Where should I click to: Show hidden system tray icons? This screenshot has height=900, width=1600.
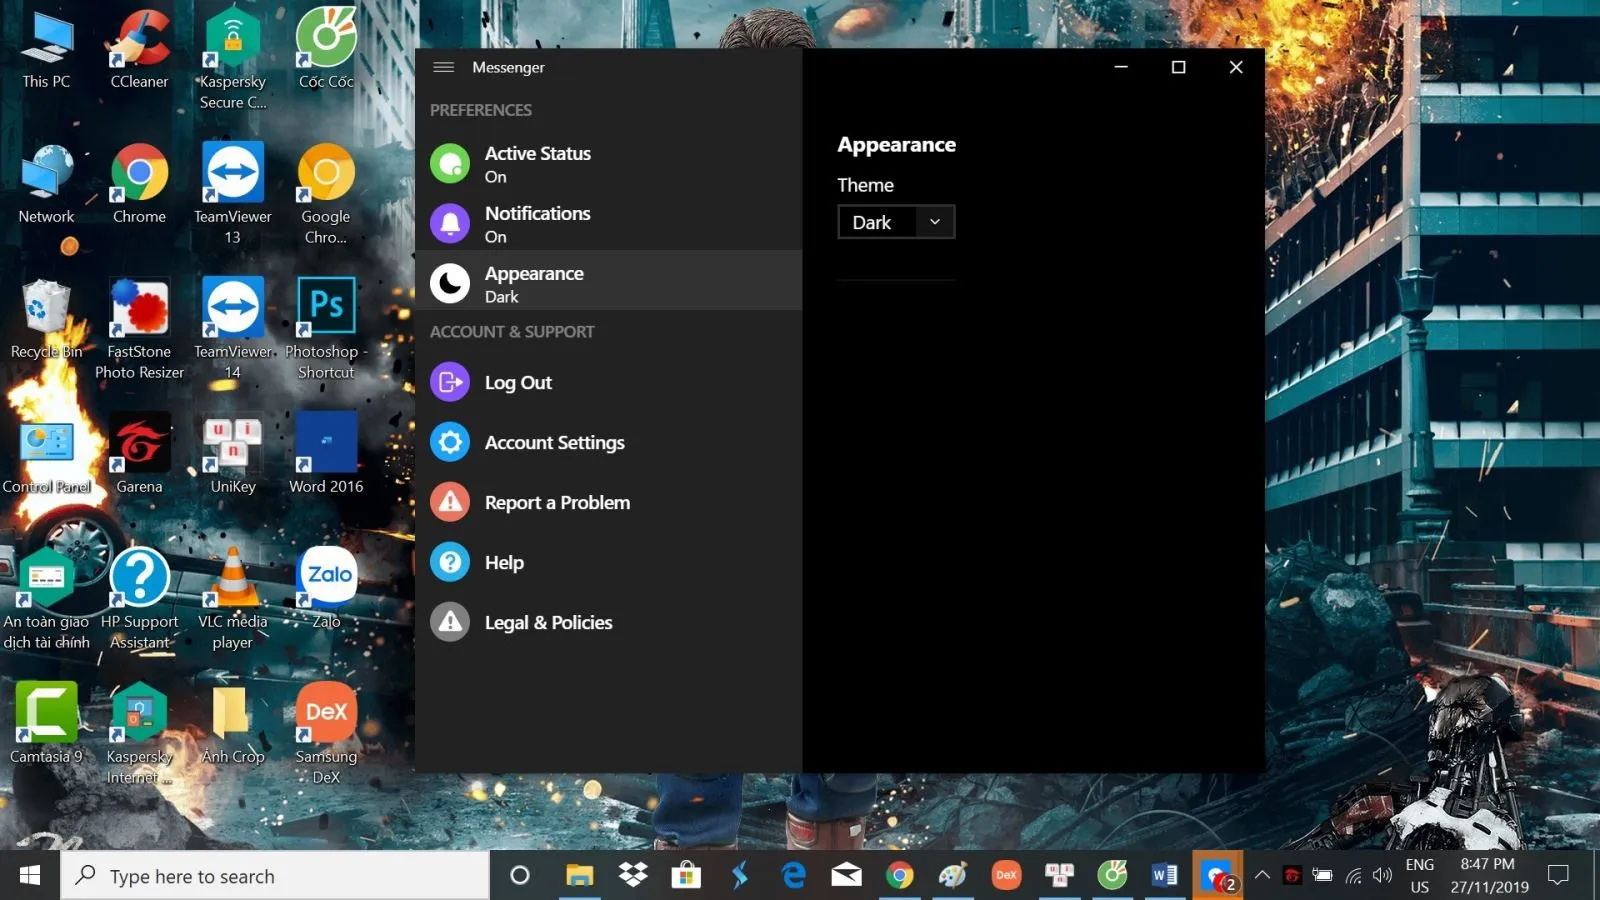tap(1262, 876)
